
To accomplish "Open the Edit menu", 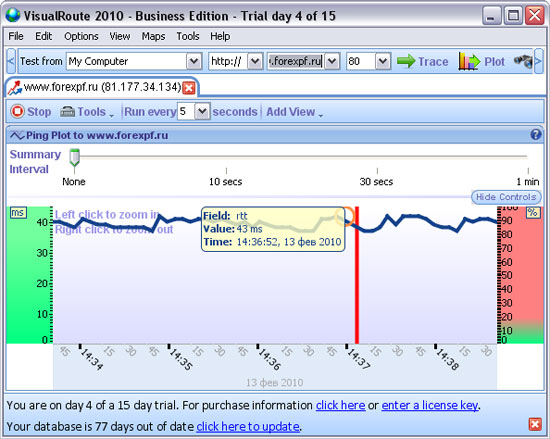I will tap(43, 36).
